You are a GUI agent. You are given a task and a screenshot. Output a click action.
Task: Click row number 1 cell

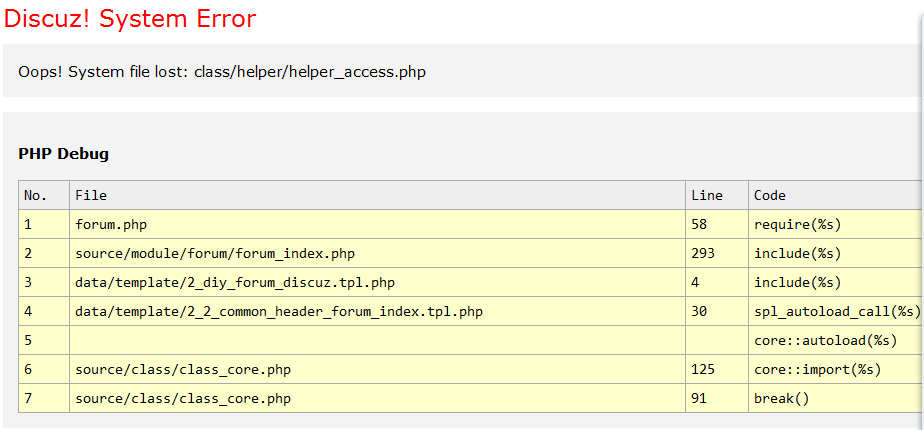tap(44, 224)
